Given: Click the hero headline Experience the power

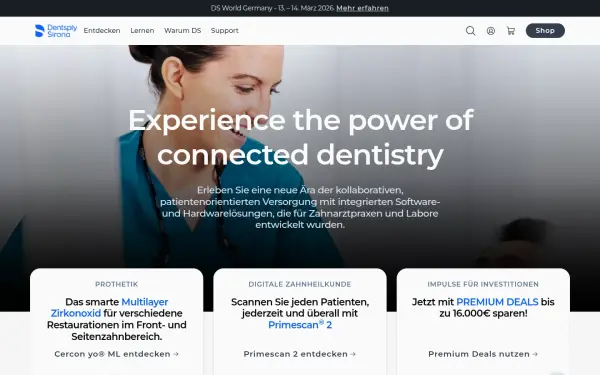Looking at the screenshot, I should 300,137.
